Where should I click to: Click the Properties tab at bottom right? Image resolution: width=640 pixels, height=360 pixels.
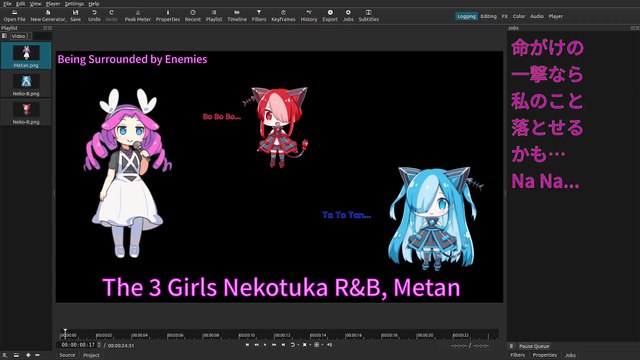(544, 355)
